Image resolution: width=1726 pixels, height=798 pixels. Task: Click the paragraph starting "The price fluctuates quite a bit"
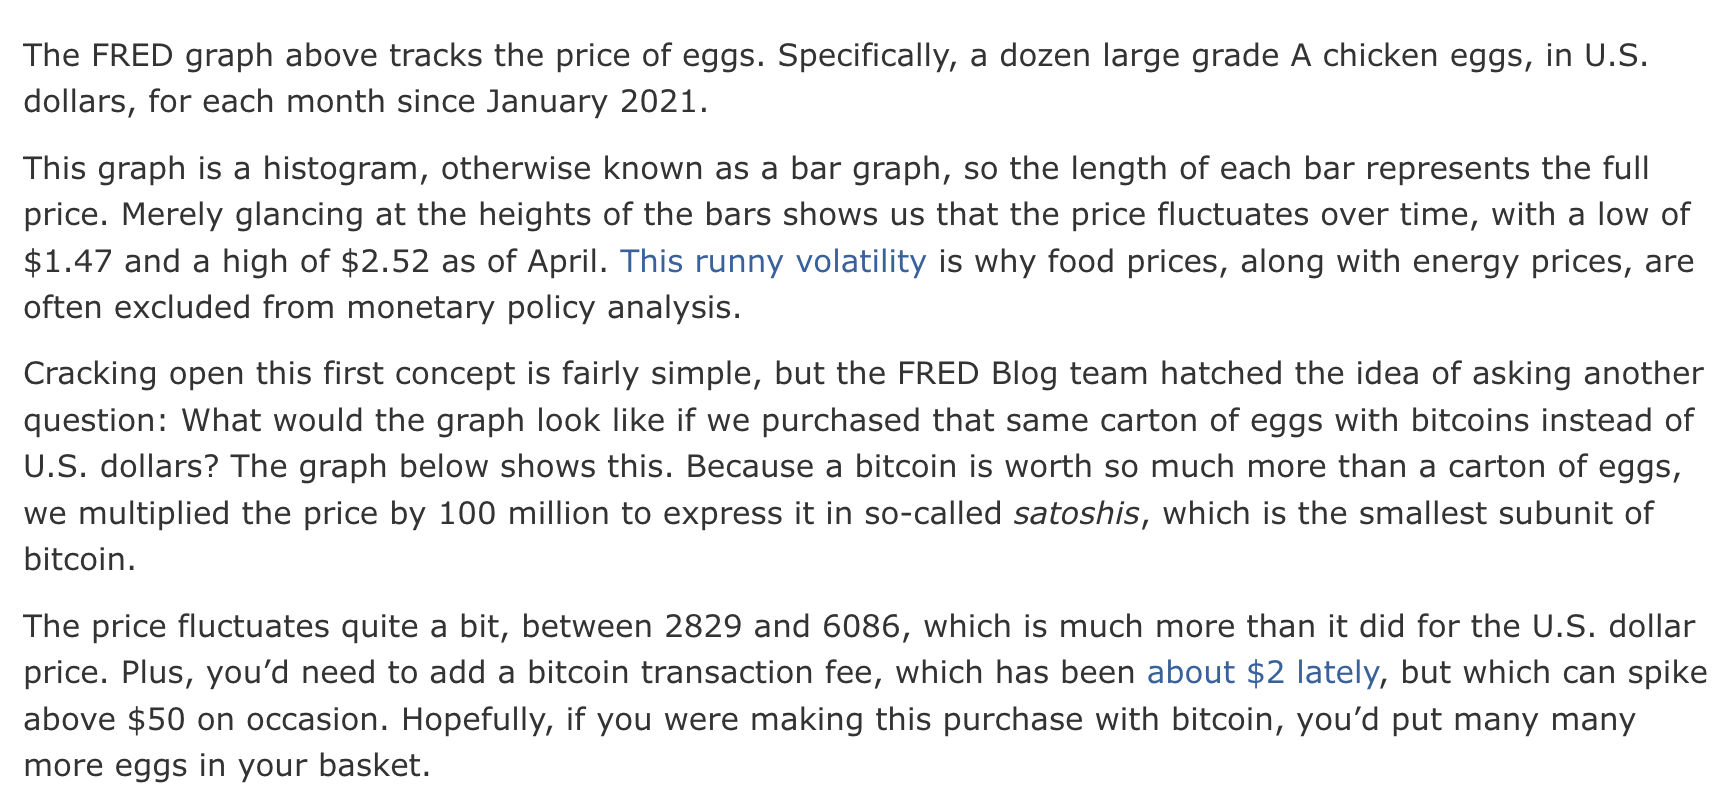865,695
